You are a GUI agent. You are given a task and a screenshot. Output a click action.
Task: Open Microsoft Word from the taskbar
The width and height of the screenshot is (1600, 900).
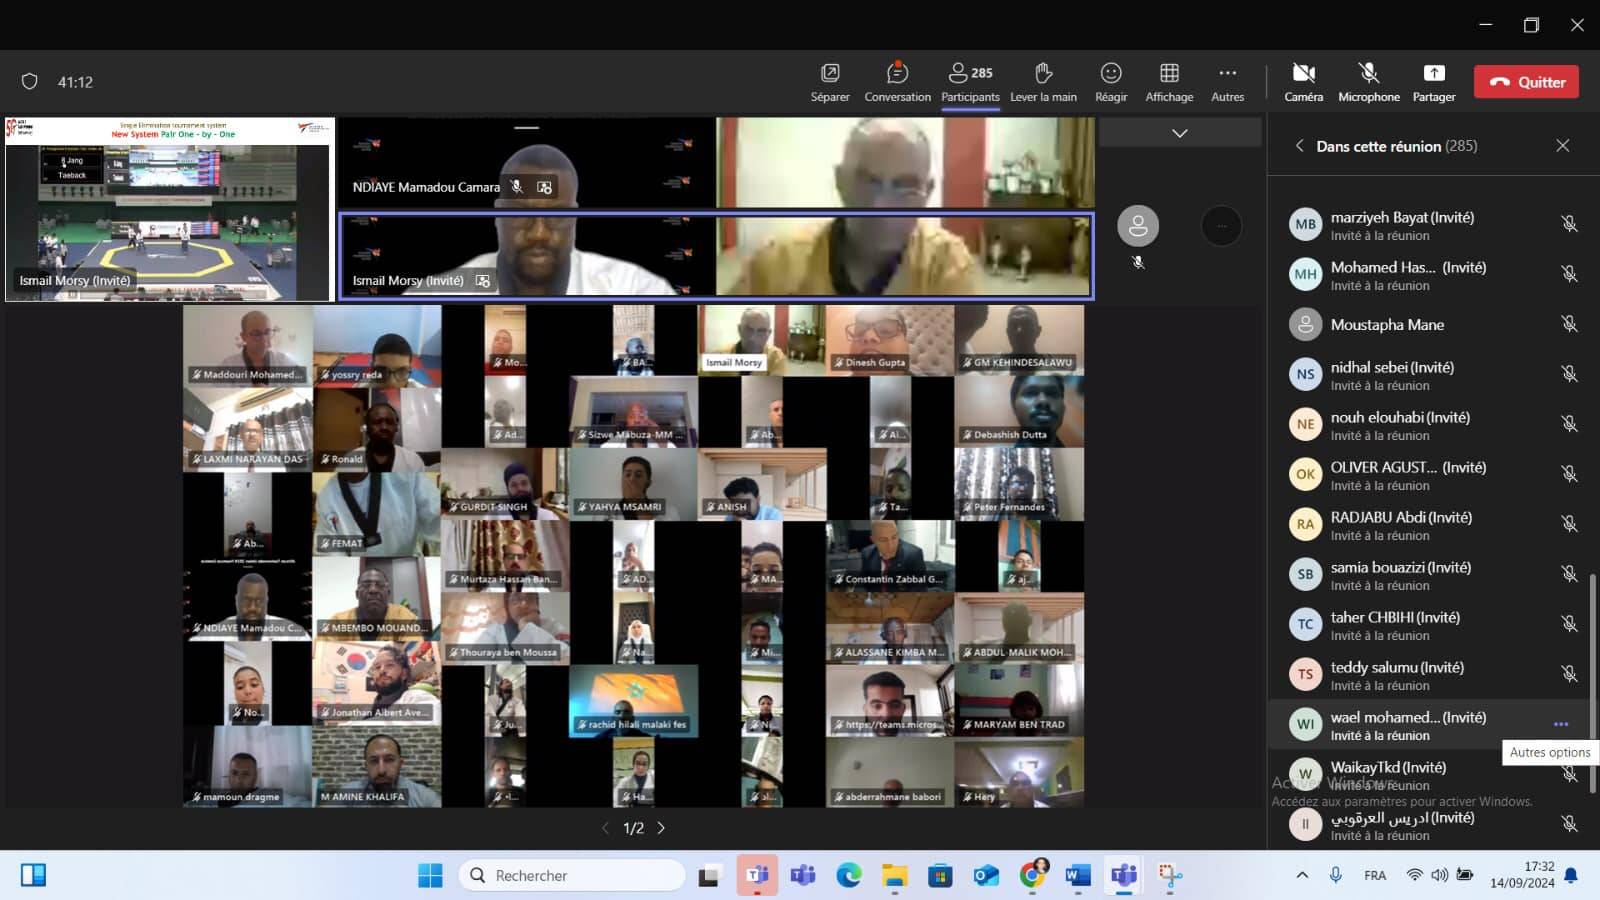(1077, 876)
